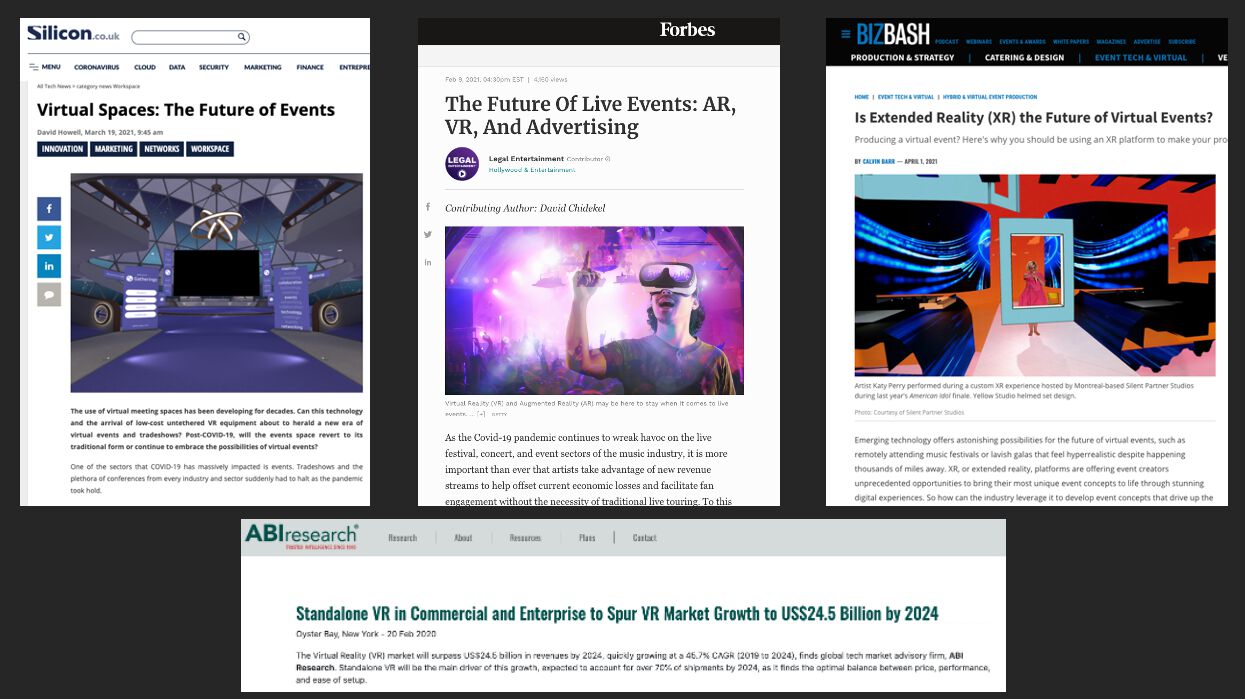Viewport: 1245px width, 699px height.
Task: Click Forbes article's Facebook share icon
Action: [x=428, y=207]
